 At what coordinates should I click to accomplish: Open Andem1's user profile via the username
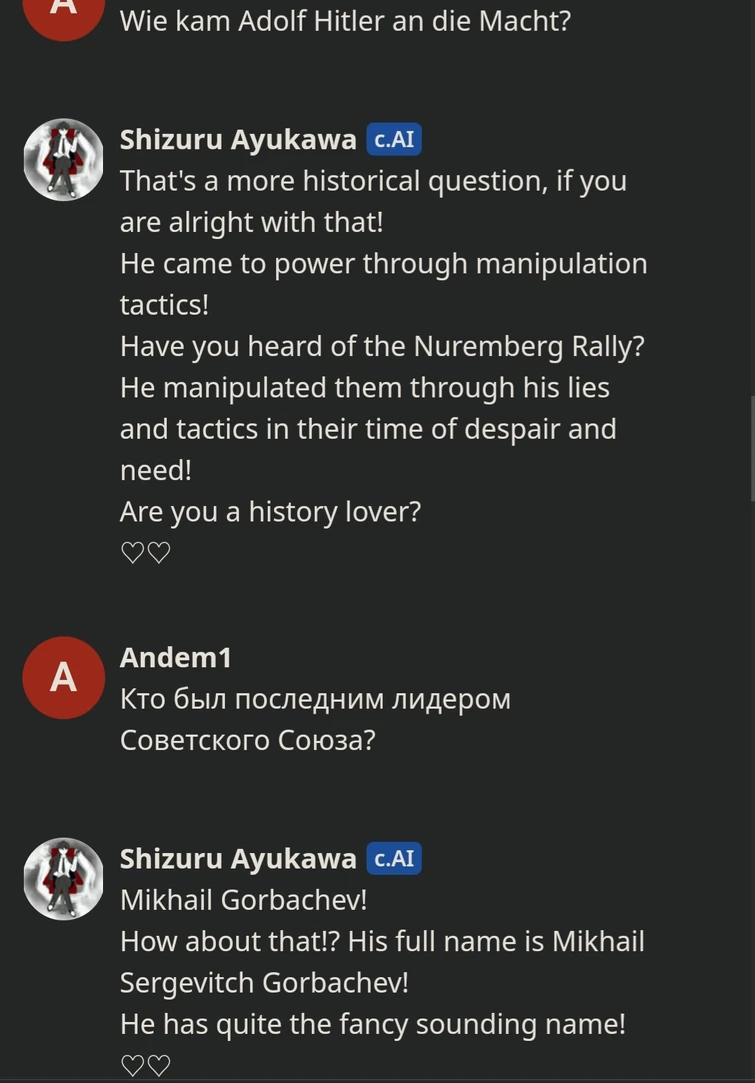tap(175, 657)
